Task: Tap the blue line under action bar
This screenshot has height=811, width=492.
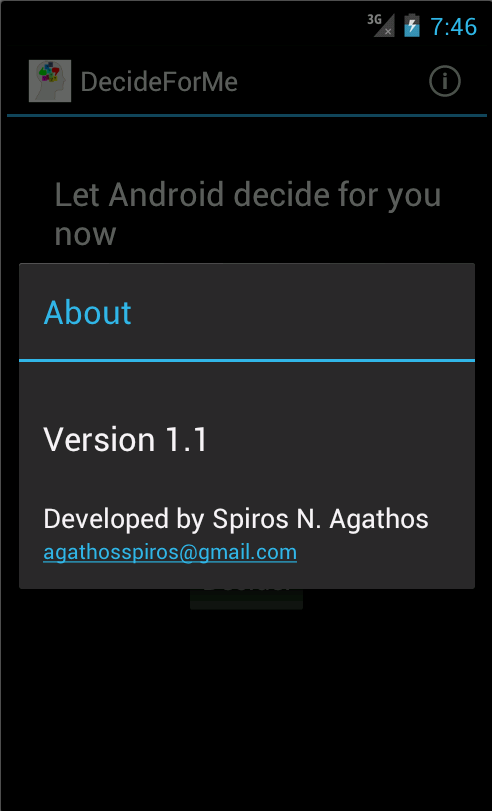Action: pyautogui.click(x=247, y=115)
